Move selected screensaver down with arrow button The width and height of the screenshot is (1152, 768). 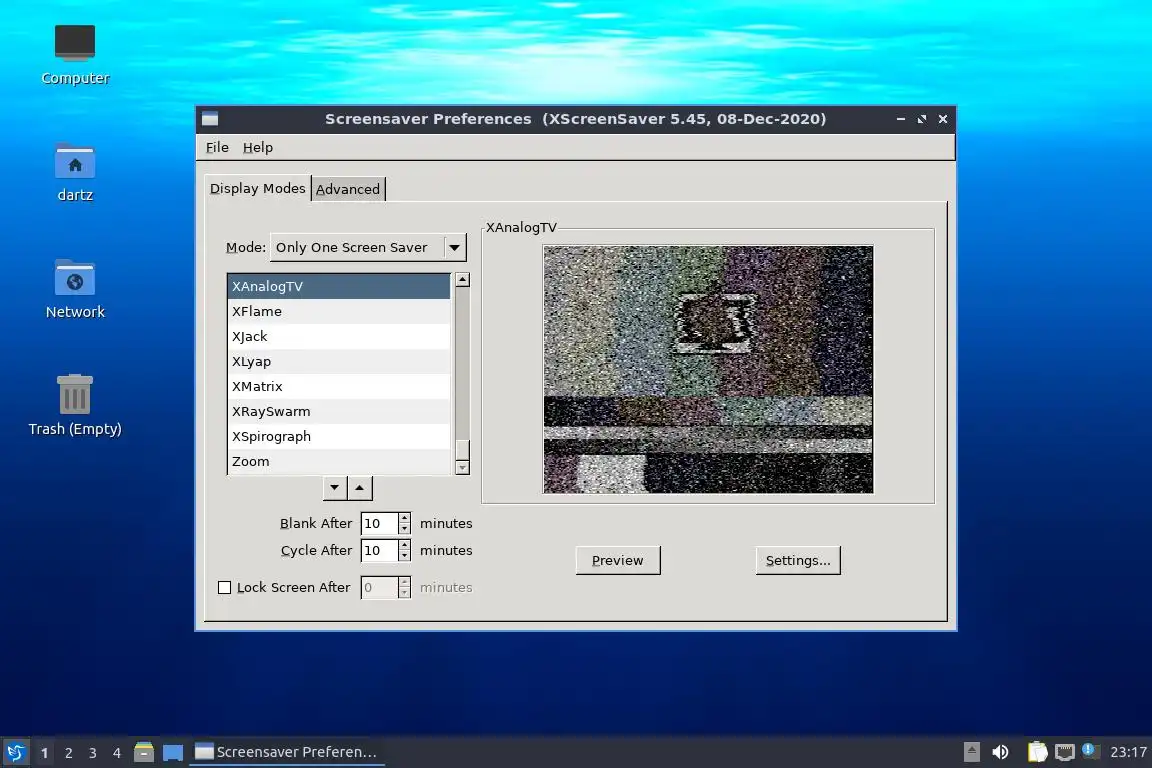335,487
